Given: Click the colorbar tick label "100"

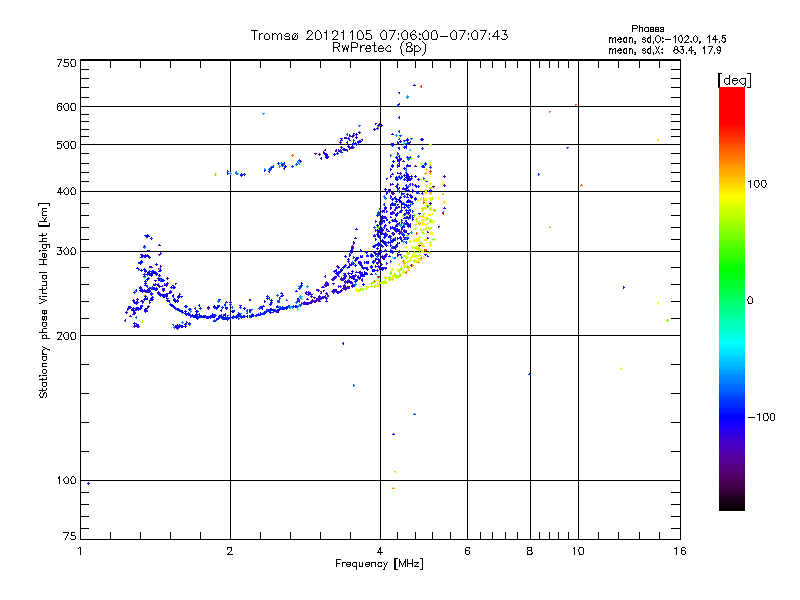Looking at the screenshot, I should [x=757, y=184].
